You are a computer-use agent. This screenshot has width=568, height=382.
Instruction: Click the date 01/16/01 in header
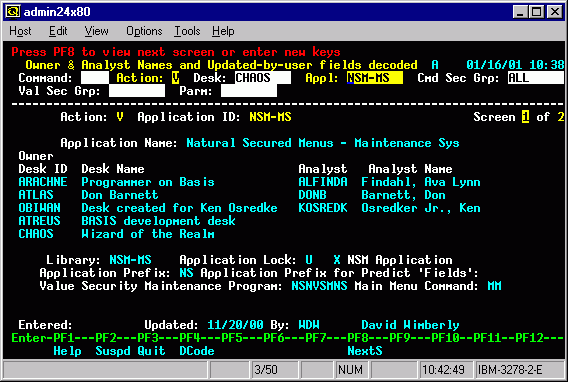pos(494,65)
